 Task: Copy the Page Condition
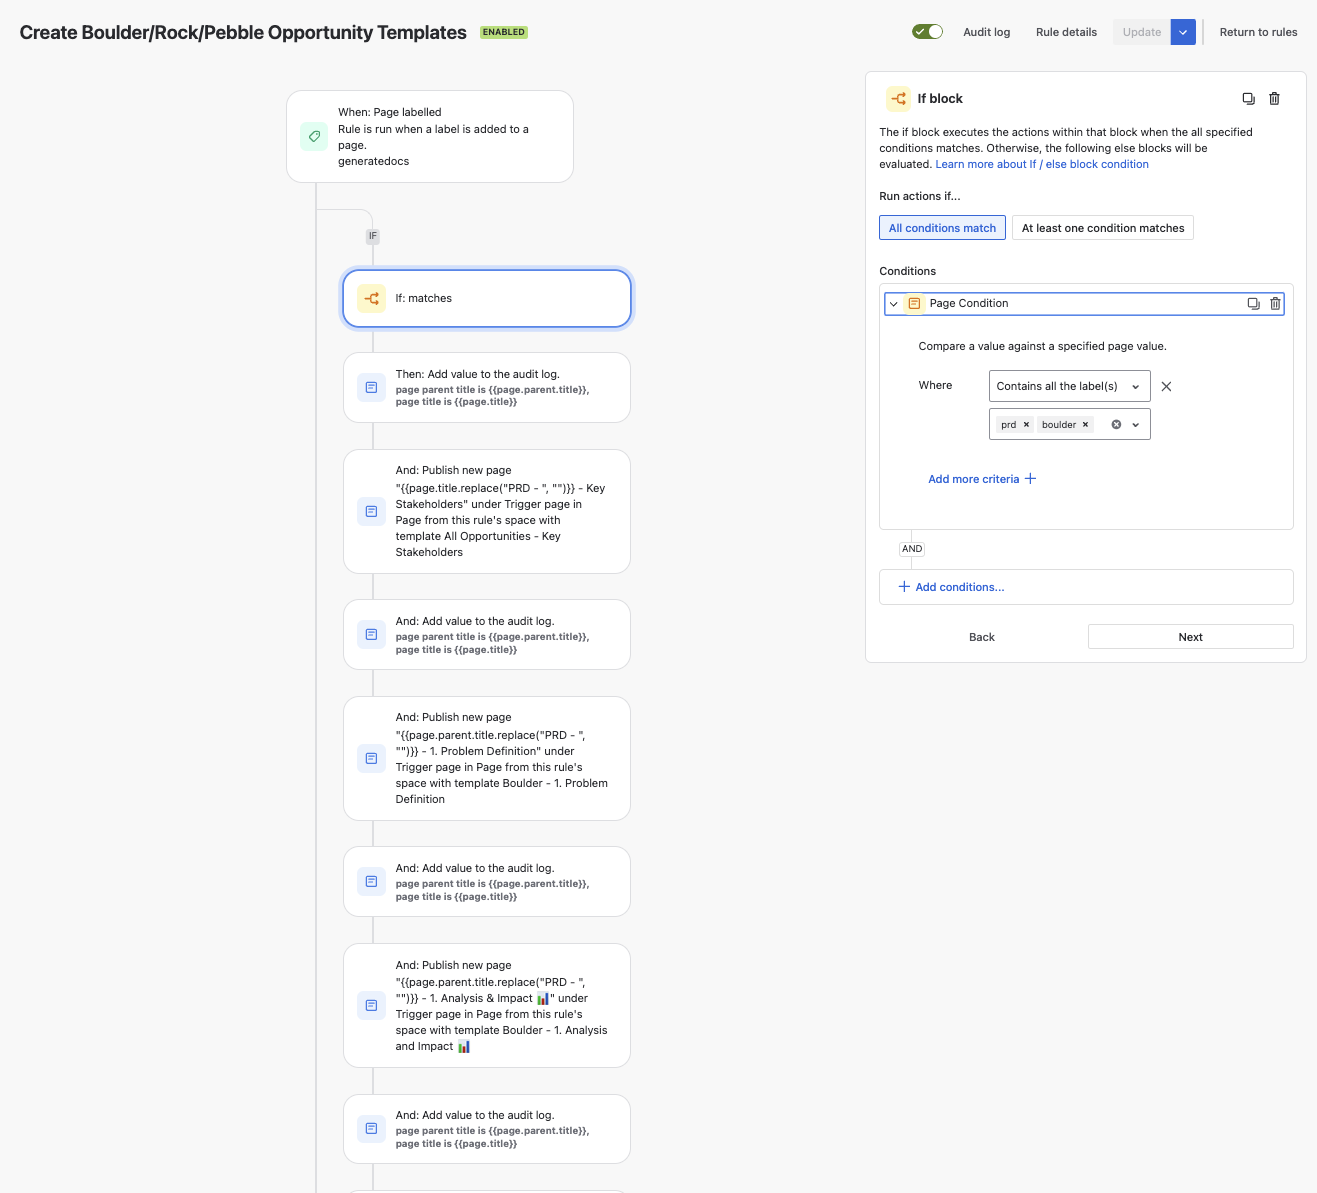[x=1253, y=304]
